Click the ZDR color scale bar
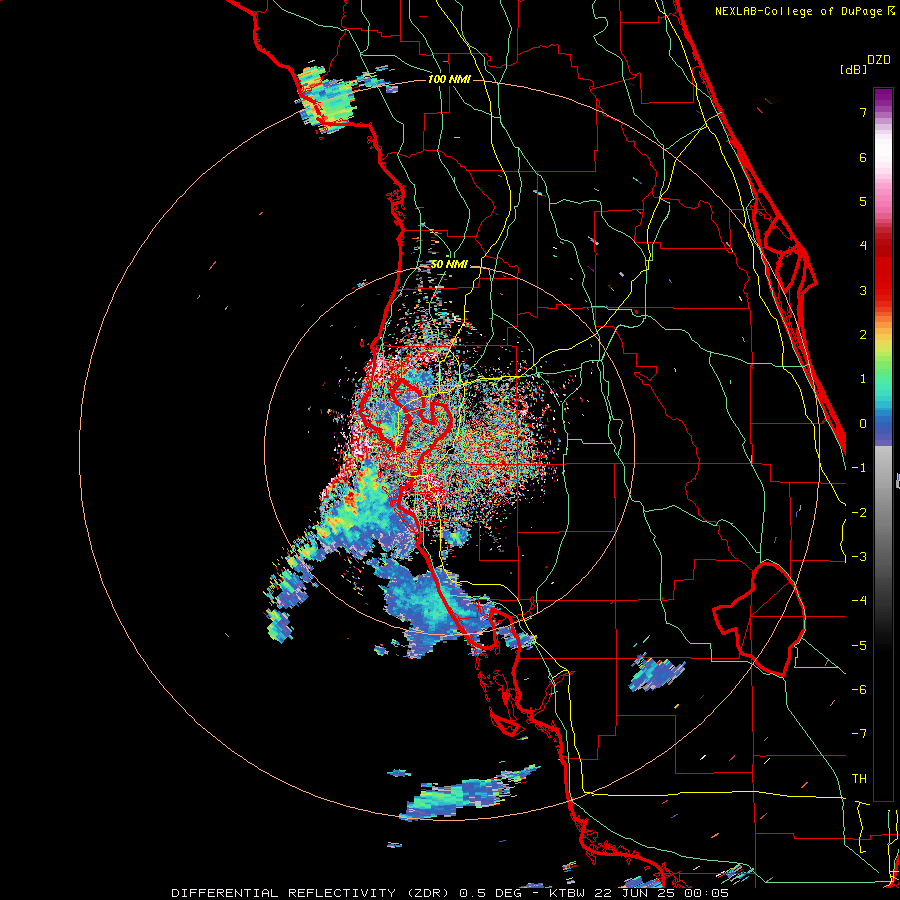900x900 pixels. pyautogui.click(x=883, y=444)
